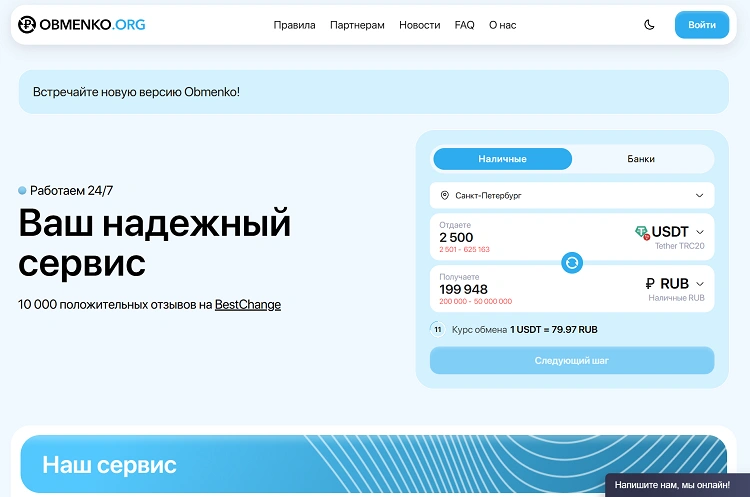Screen dimensions: 750x497
Task: Switch to the Банки tab
Action: click(x=640, y=159)
